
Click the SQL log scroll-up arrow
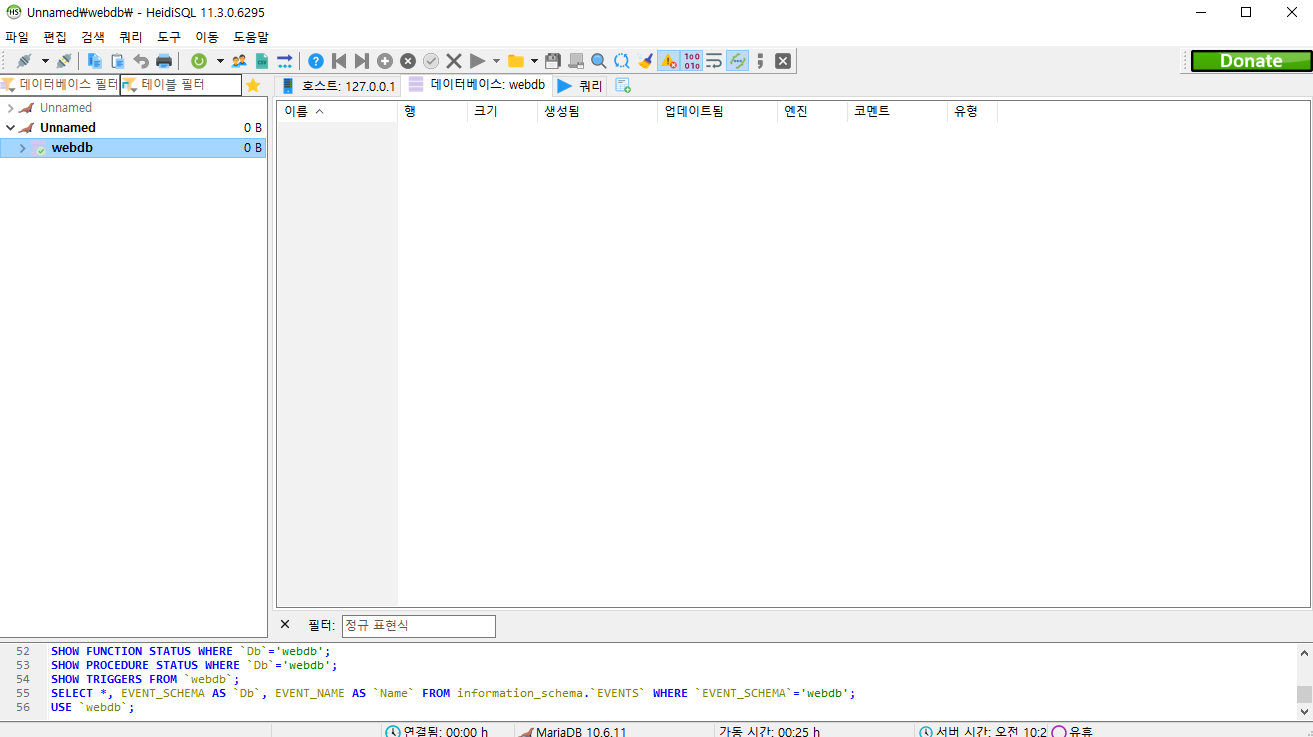pos(1304,652)
